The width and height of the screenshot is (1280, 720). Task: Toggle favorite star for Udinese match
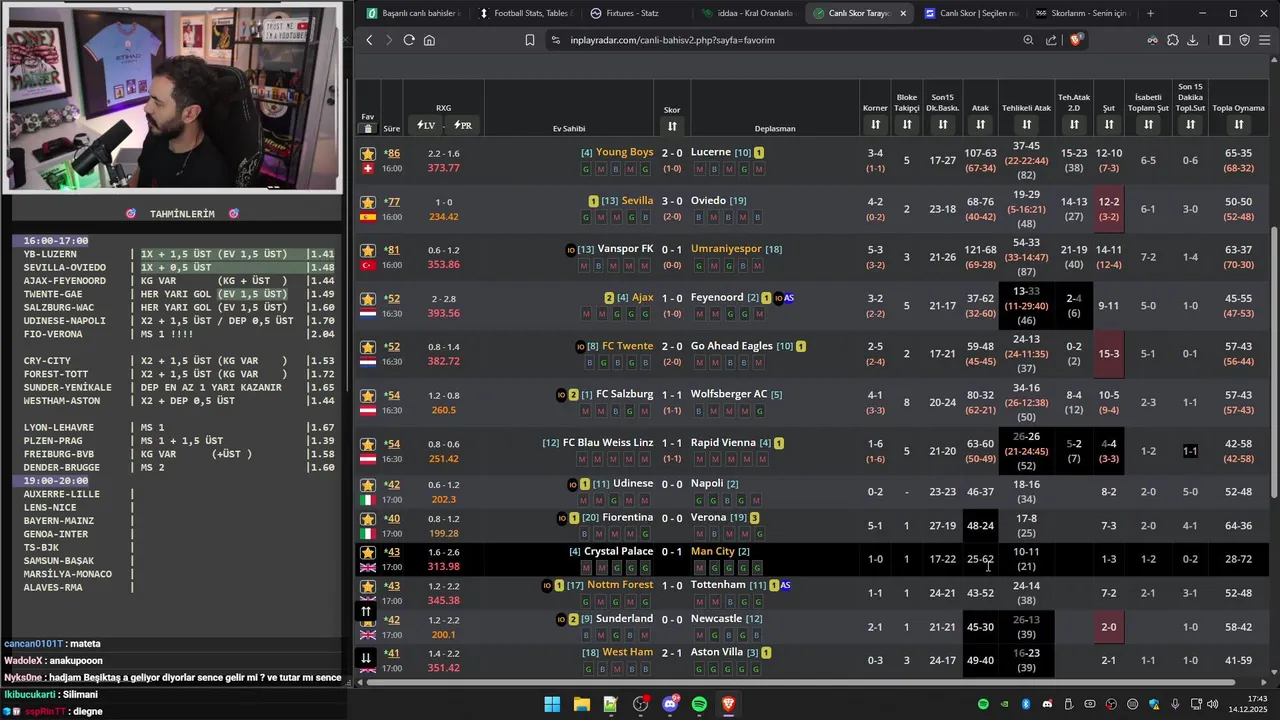tap(368, 485)
